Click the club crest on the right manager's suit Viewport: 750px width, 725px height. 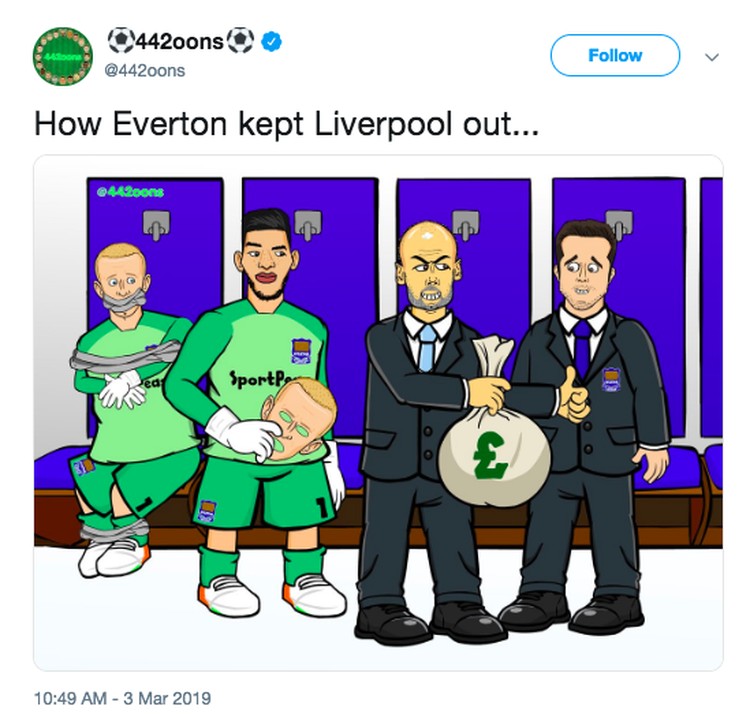(611, 380)
